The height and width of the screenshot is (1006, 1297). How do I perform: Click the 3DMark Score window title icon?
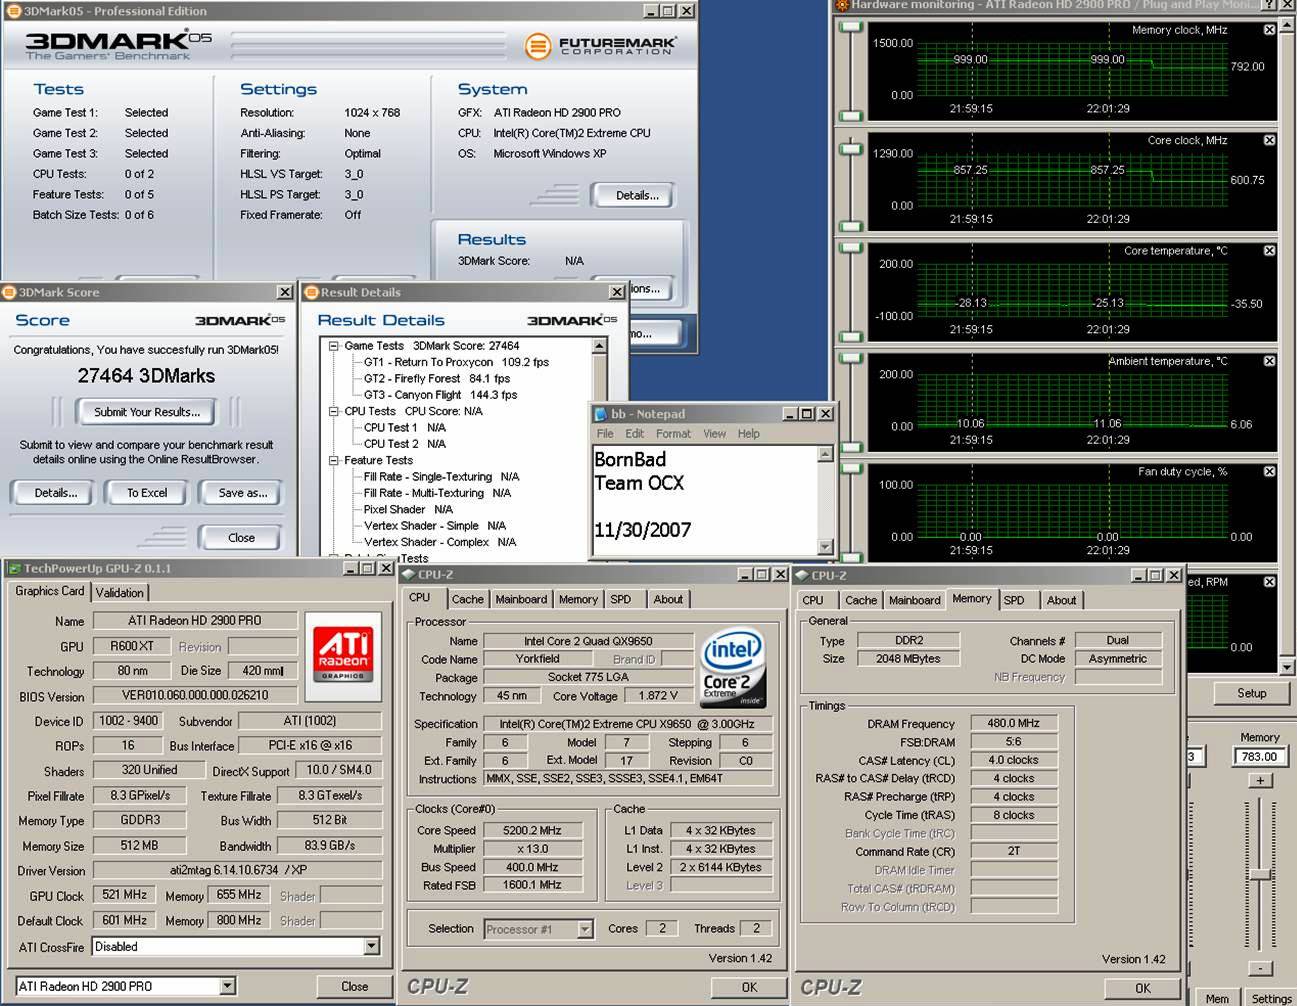[x=9, y=292]
